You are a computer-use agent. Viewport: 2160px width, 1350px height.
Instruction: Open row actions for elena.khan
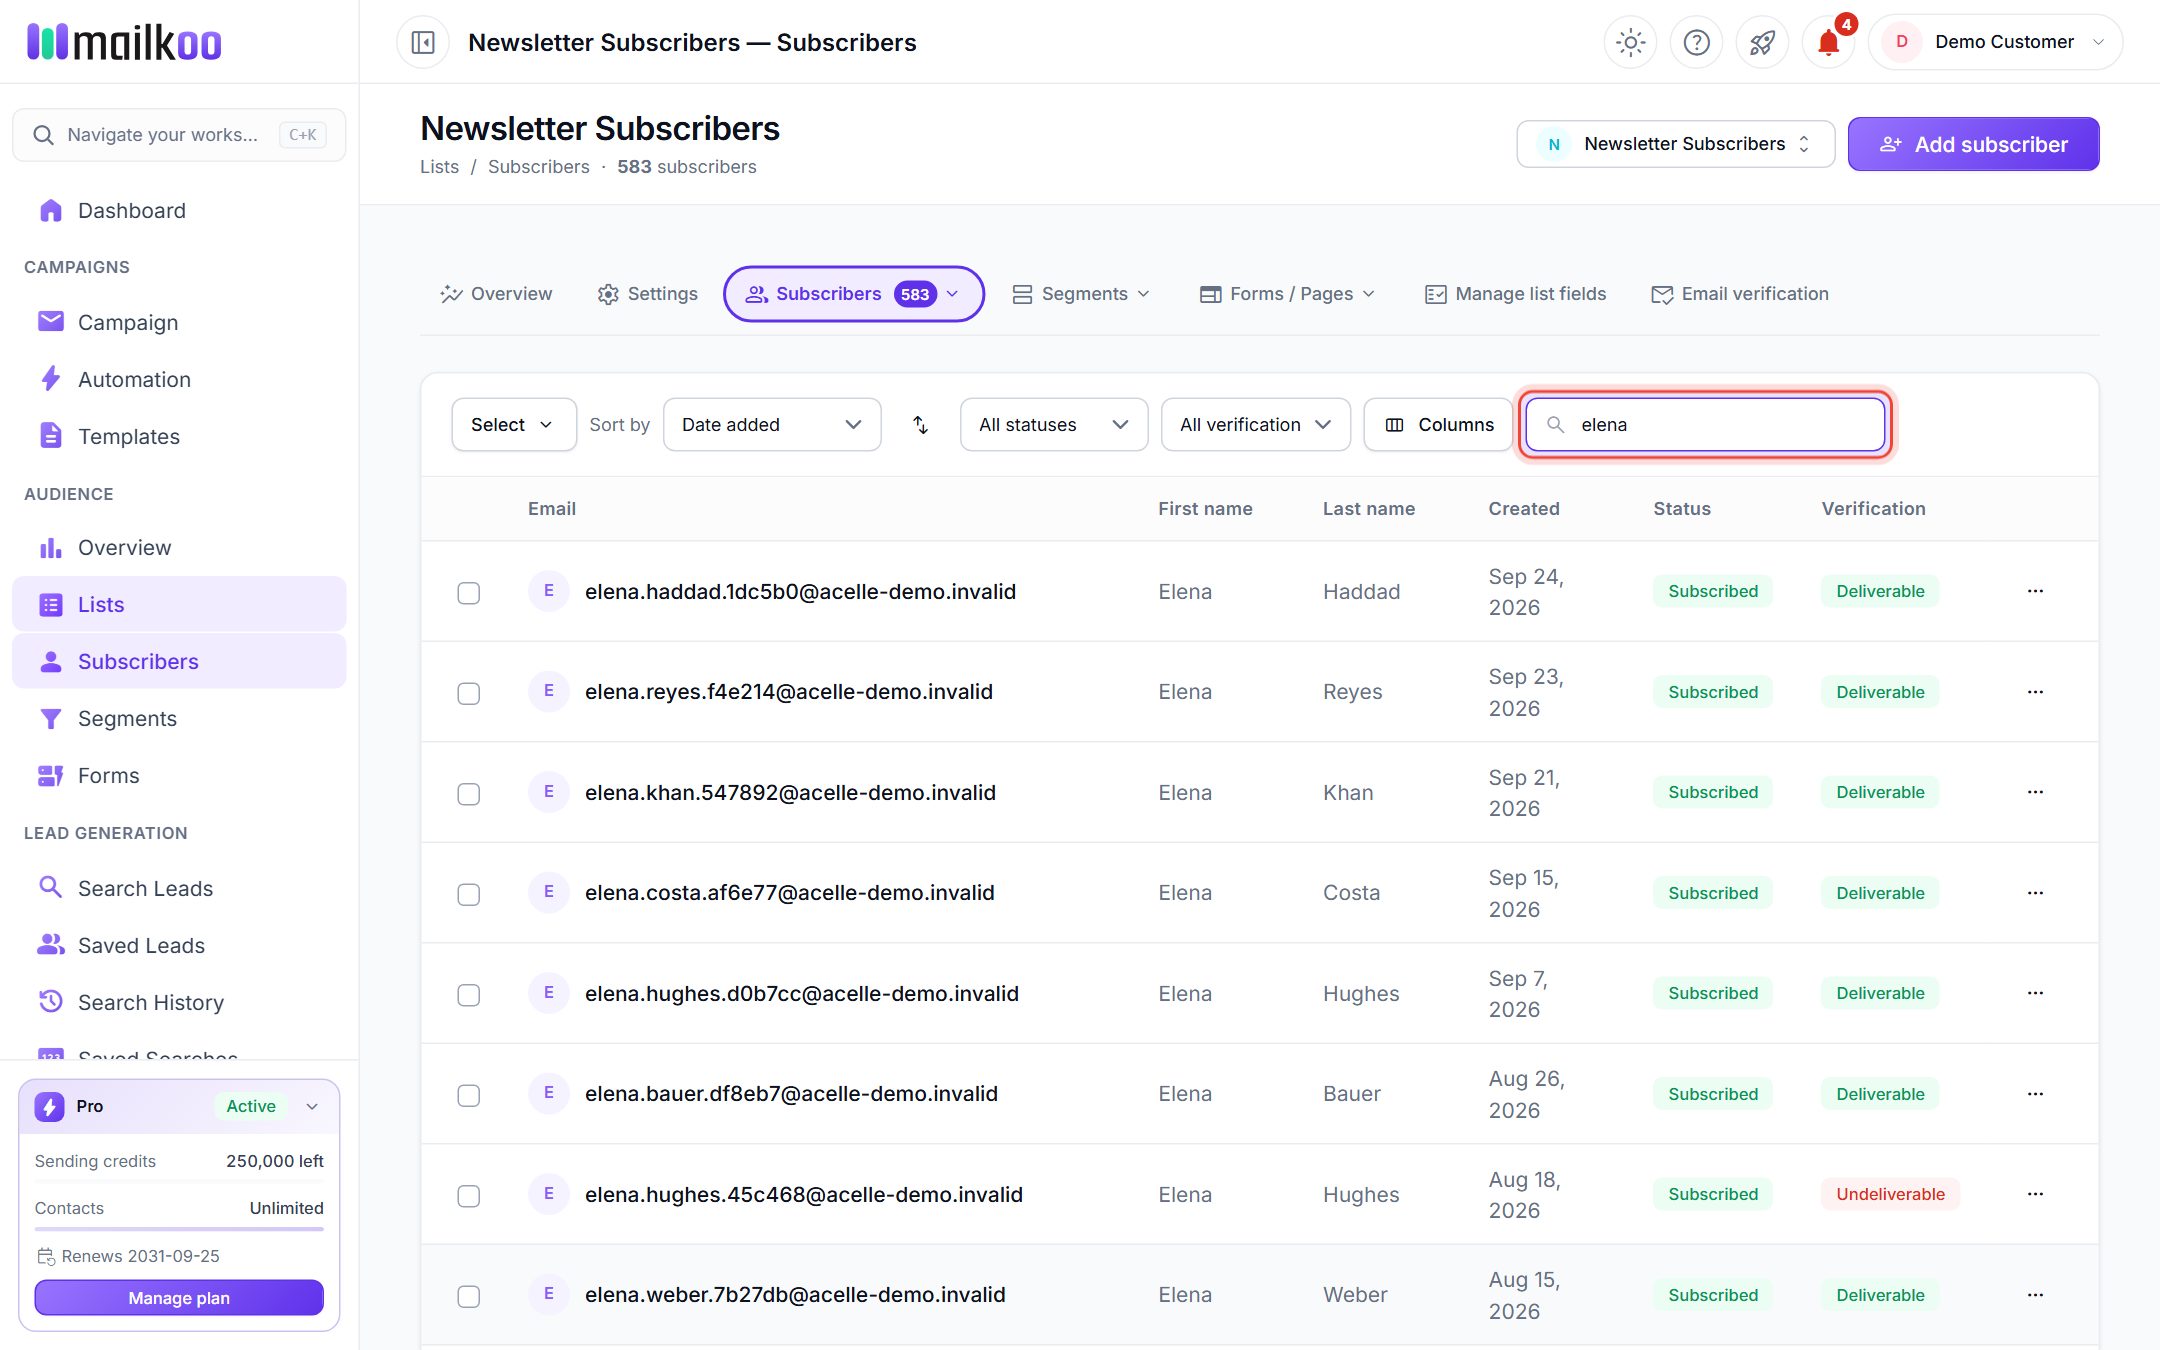[2035, 792]
